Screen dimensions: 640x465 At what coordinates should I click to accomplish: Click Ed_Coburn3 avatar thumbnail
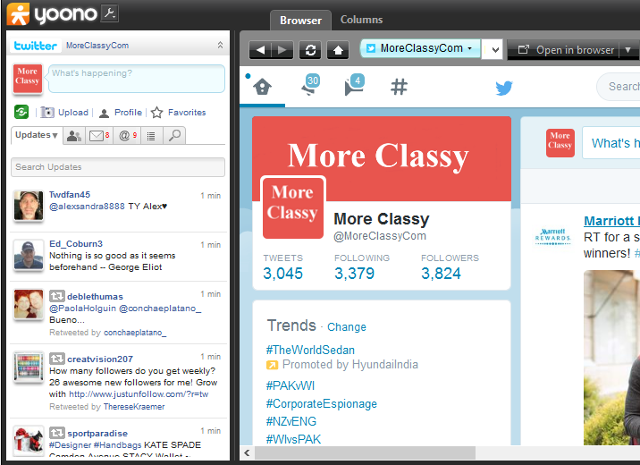coord(28,255)
